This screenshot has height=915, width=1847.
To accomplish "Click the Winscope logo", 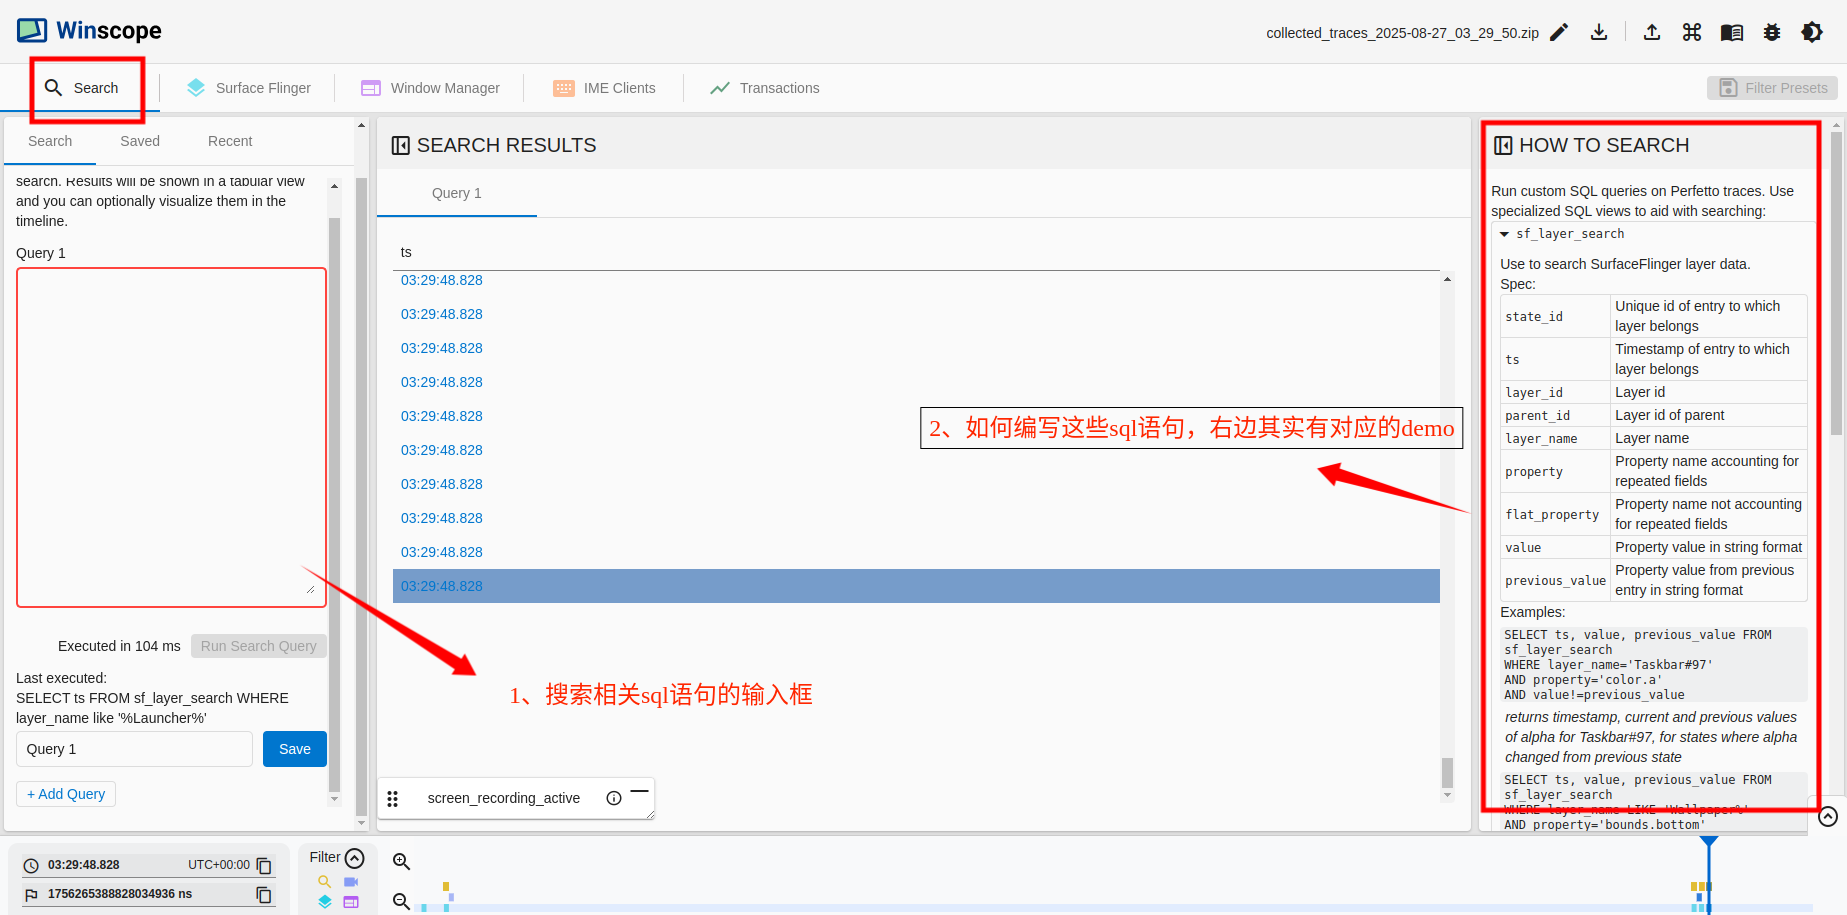I will click(89, 31).
